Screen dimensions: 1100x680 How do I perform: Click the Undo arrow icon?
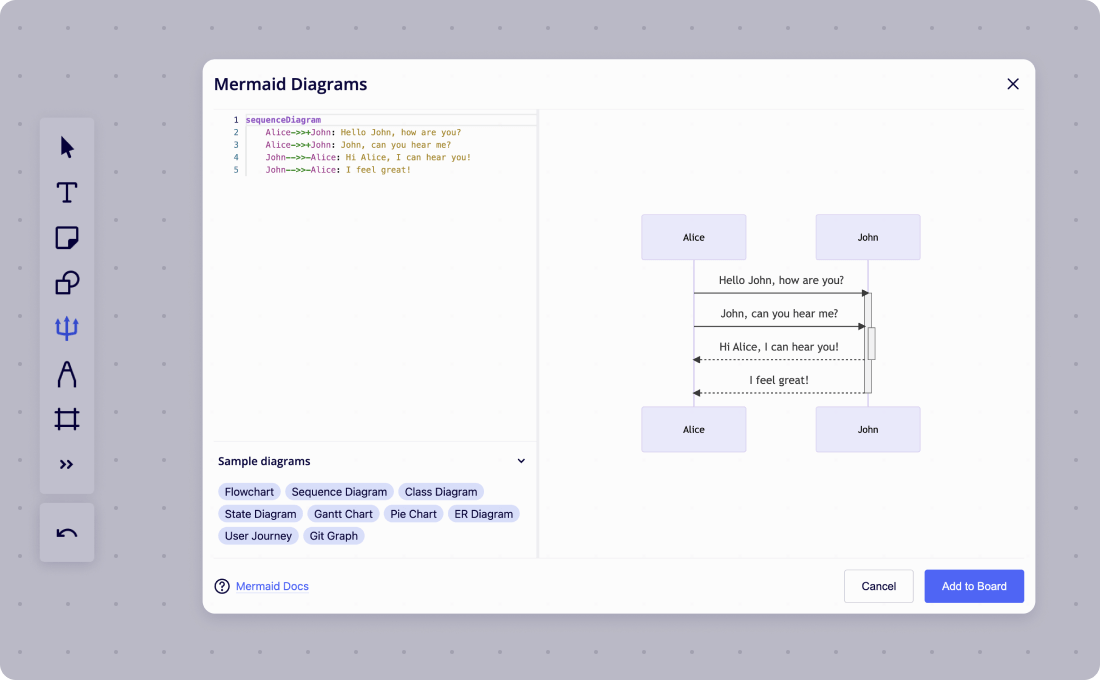(66, 532)
